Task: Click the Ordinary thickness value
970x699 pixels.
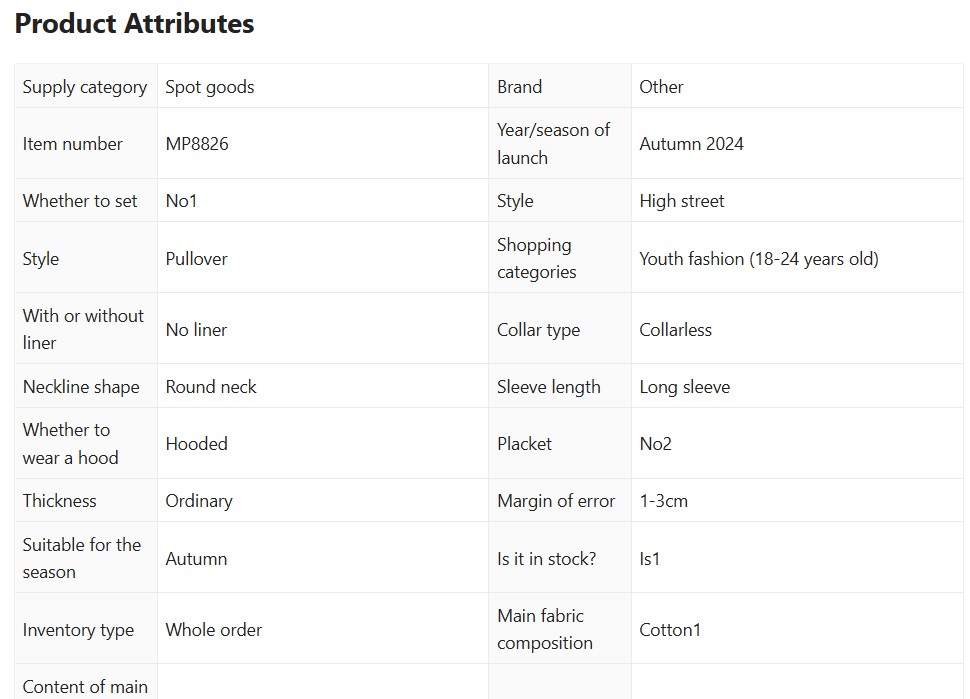Action: (x=199, y=501)
